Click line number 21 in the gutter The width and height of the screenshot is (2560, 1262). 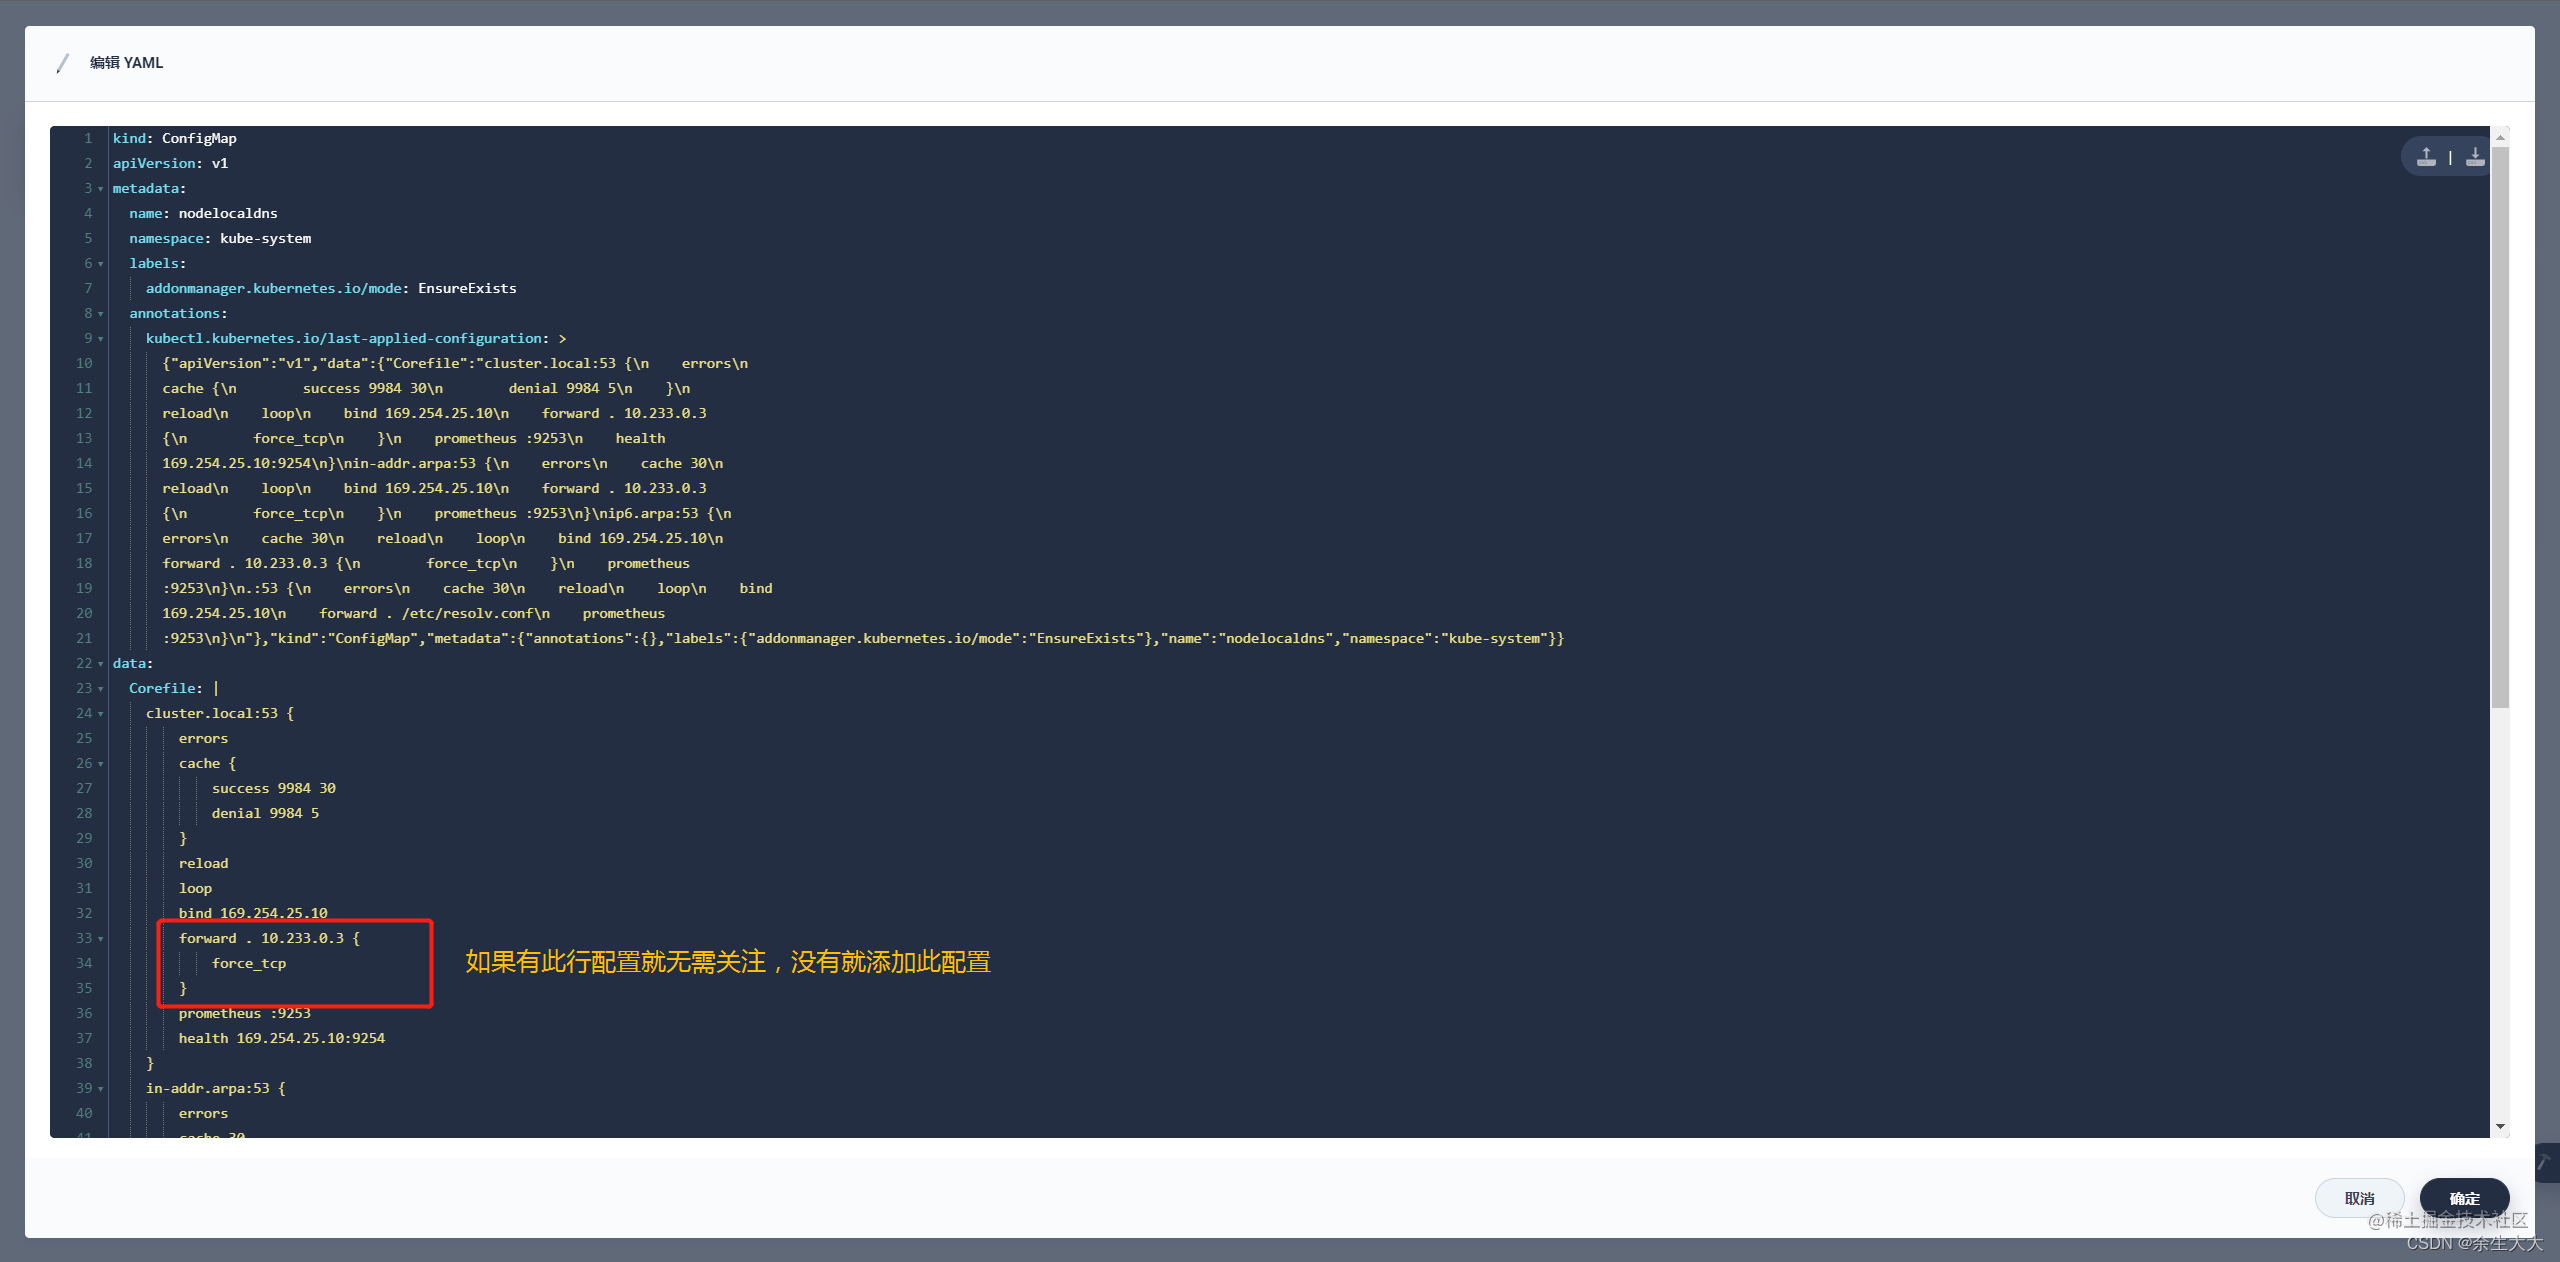coord(84,638)
